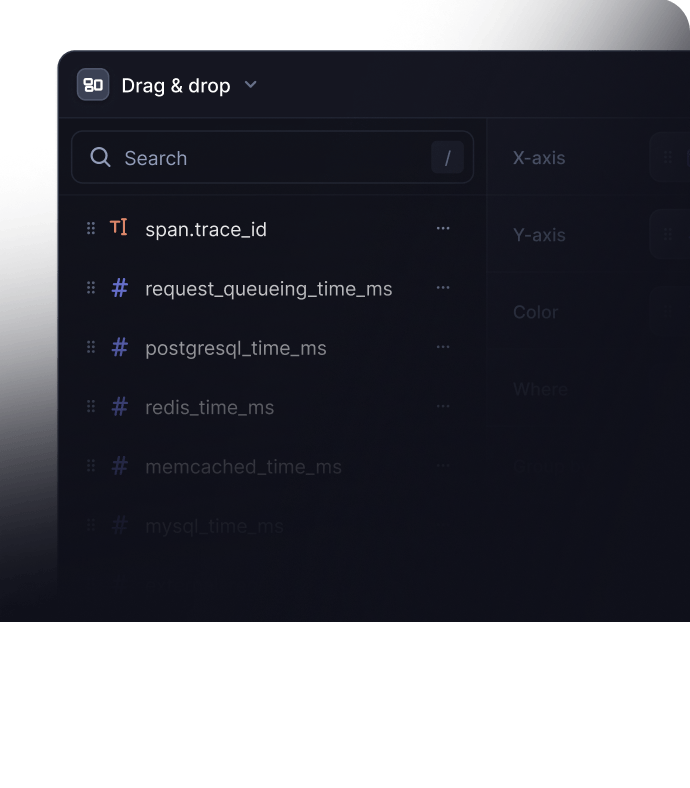Image resolution: width=690 pixels, height=788 pixels.
Task: Open the more options menu for span.trace_id
Action: [x=443, y=228]
